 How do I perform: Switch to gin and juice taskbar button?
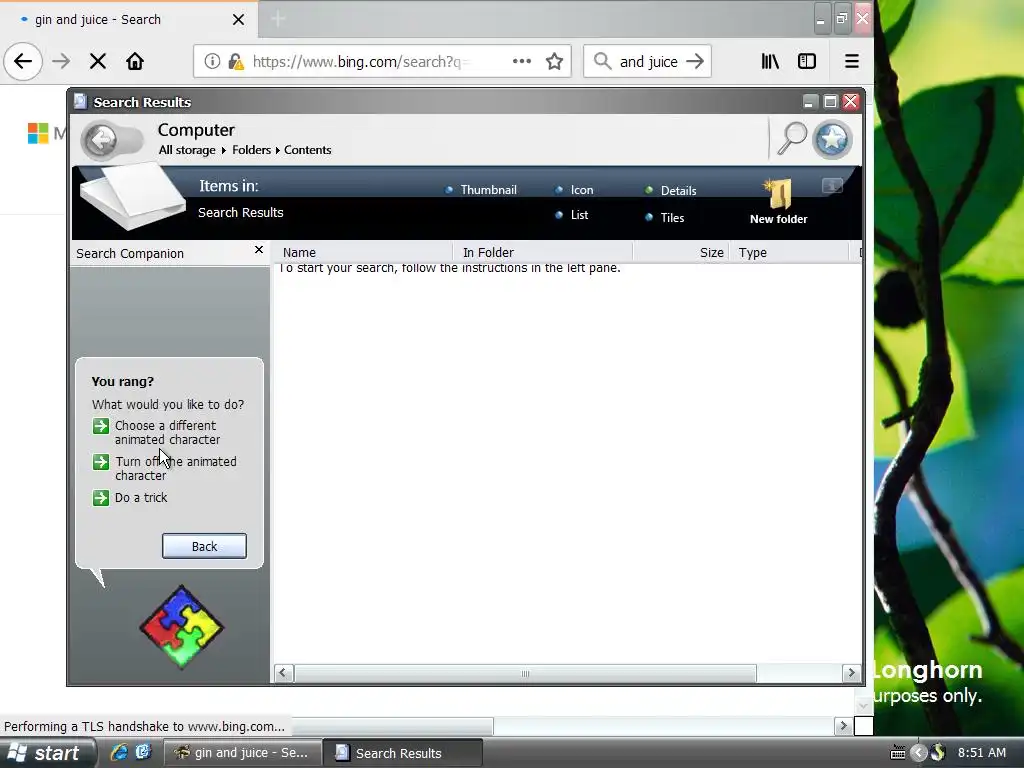point(242,753)
